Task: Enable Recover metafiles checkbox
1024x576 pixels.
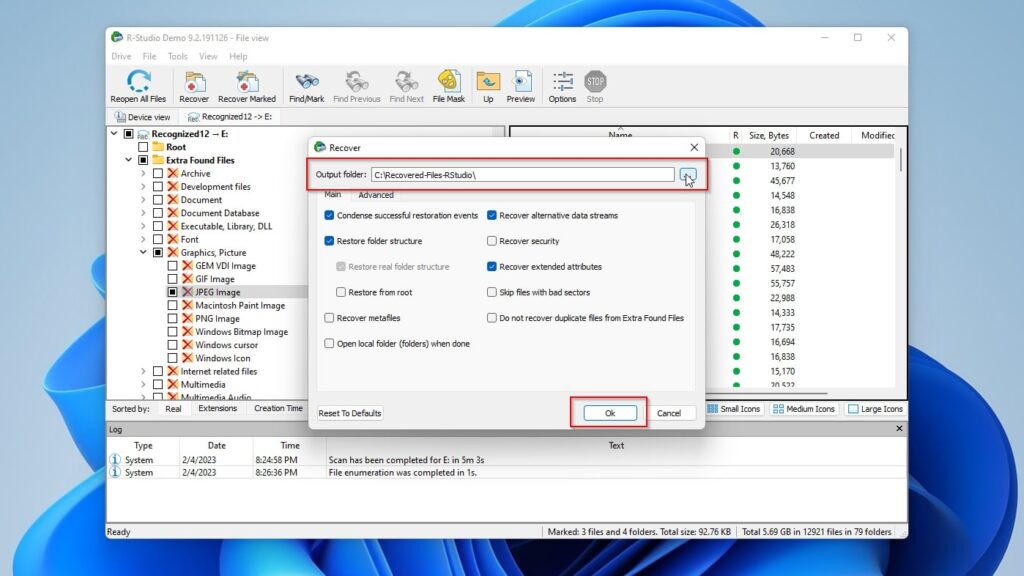Action: (x=329, y=317)
